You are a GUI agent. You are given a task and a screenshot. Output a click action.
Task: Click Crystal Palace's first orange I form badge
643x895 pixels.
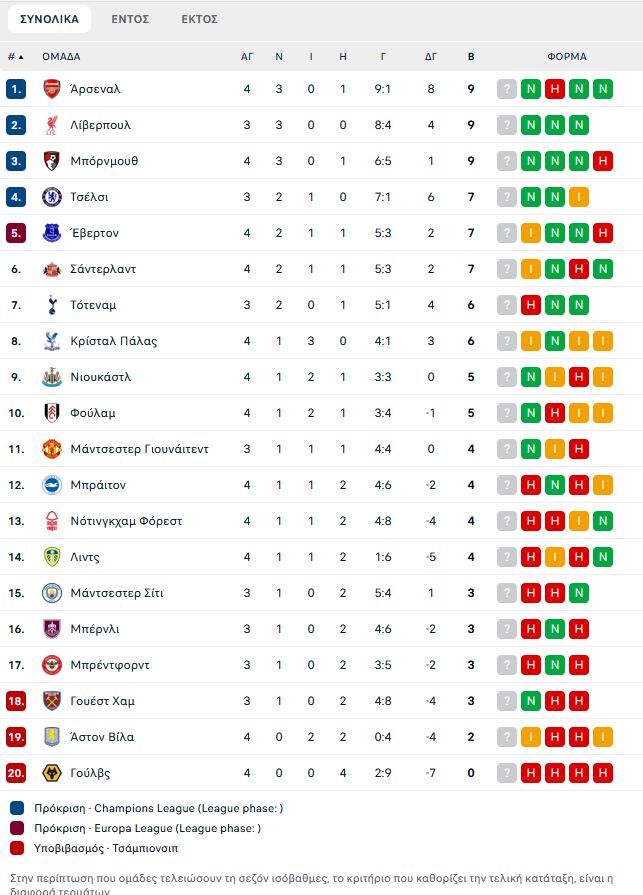pos(531,341)
